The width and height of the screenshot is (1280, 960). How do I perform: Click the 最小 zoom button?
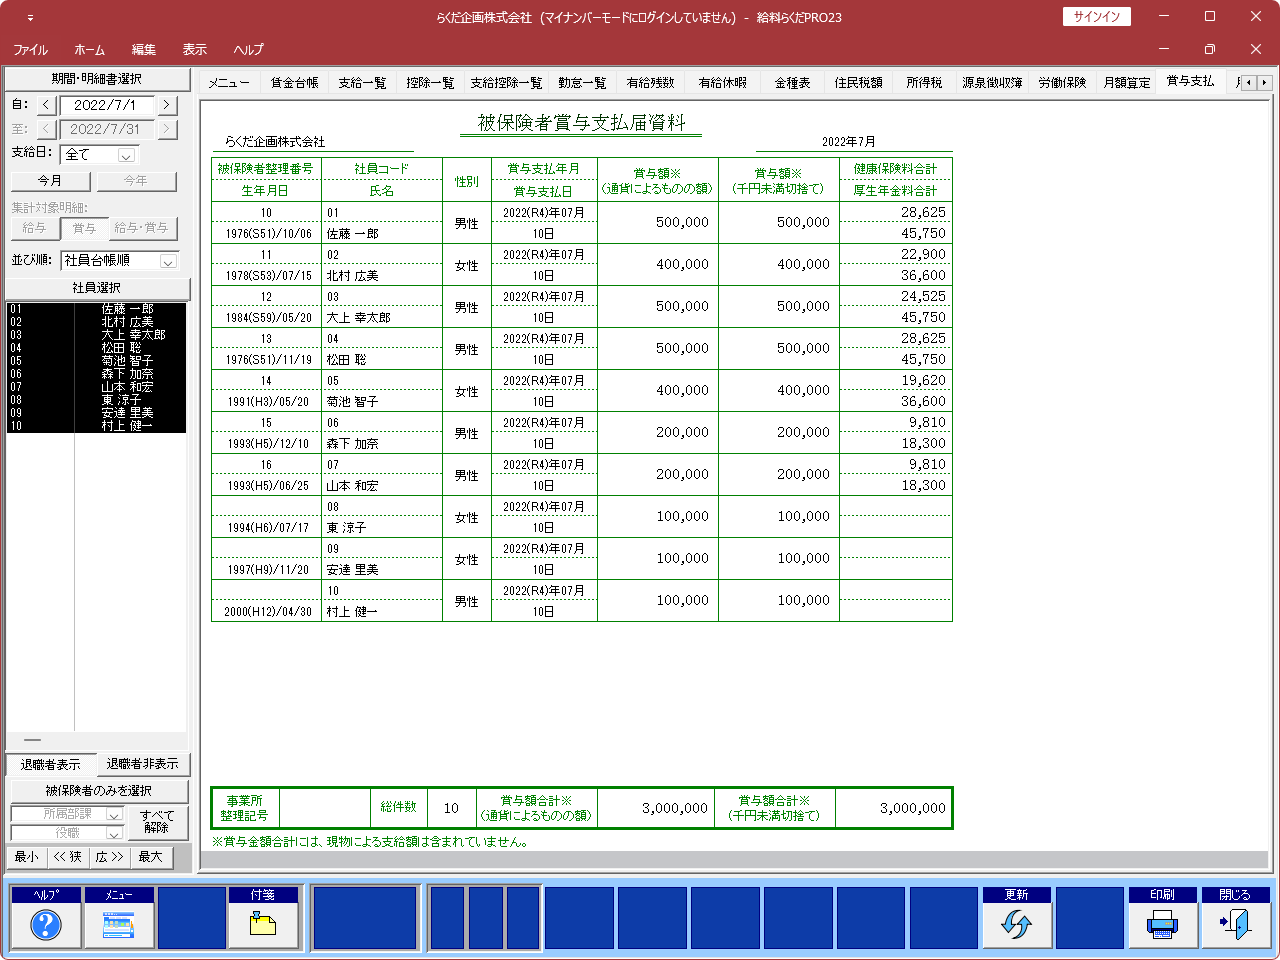tap(27, 857)
